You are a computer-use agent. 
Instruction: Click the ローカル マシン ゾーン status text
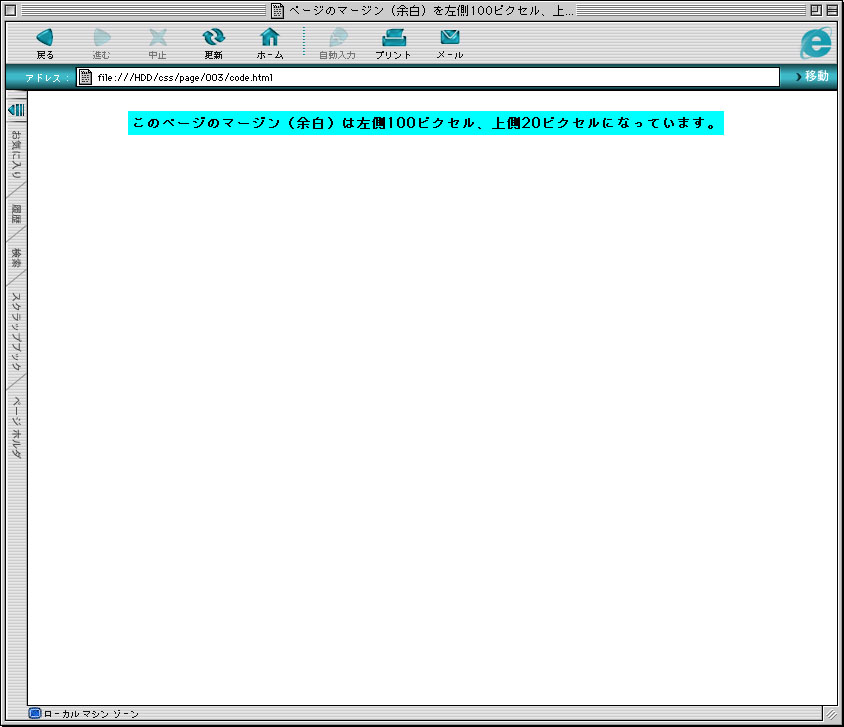click(x=91, y=714)
